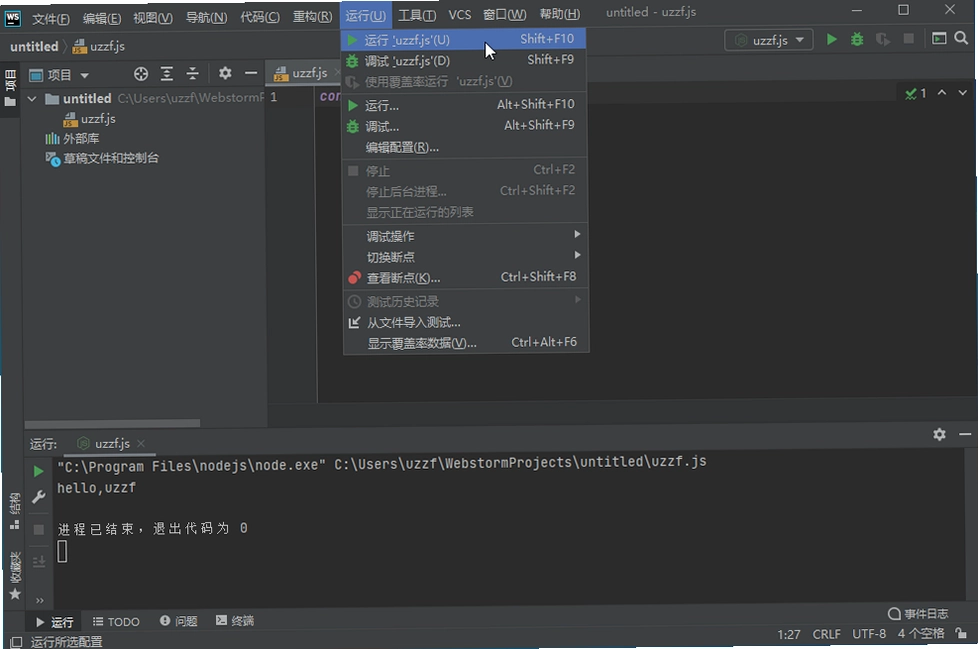Open the 导航 menu
Screen dimensions: 978x649
(206, 17)
